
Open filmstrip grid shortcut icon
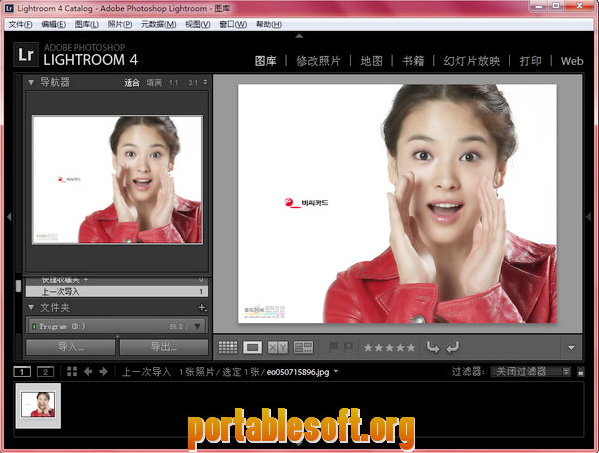coord(72,371)
